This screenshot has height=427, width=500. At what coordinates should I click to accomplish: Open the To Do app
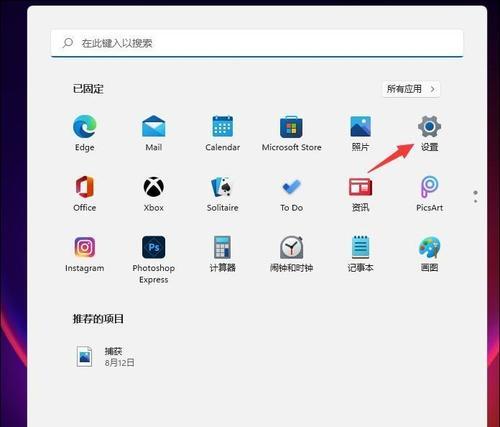(x=292, y=193)
